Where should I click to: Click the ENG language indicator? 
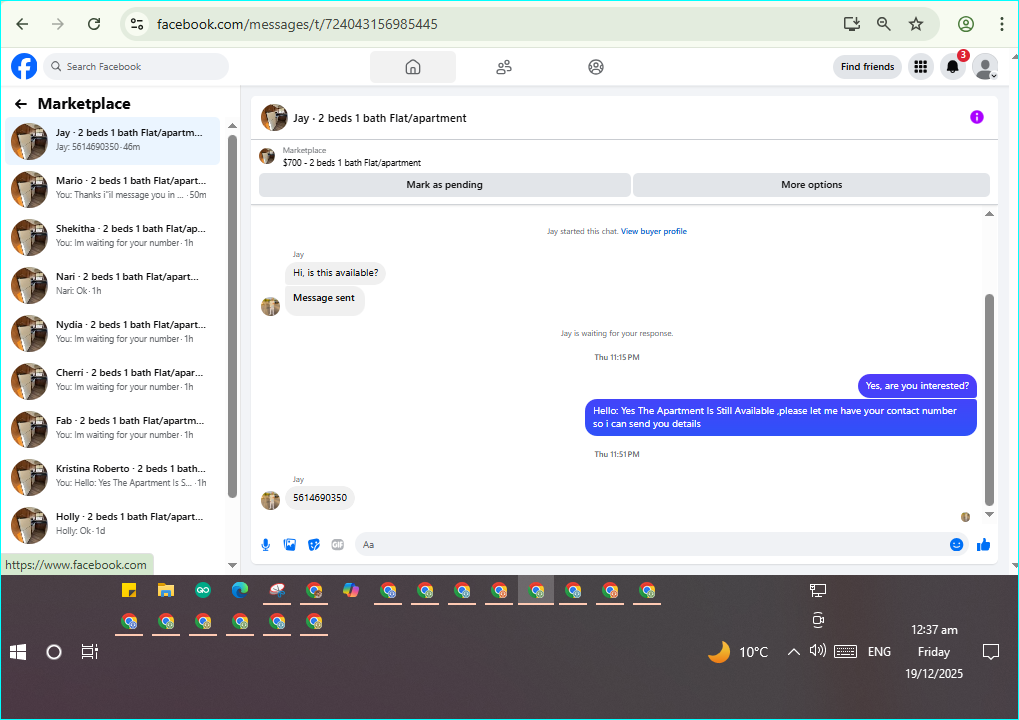tap(879, 652)
